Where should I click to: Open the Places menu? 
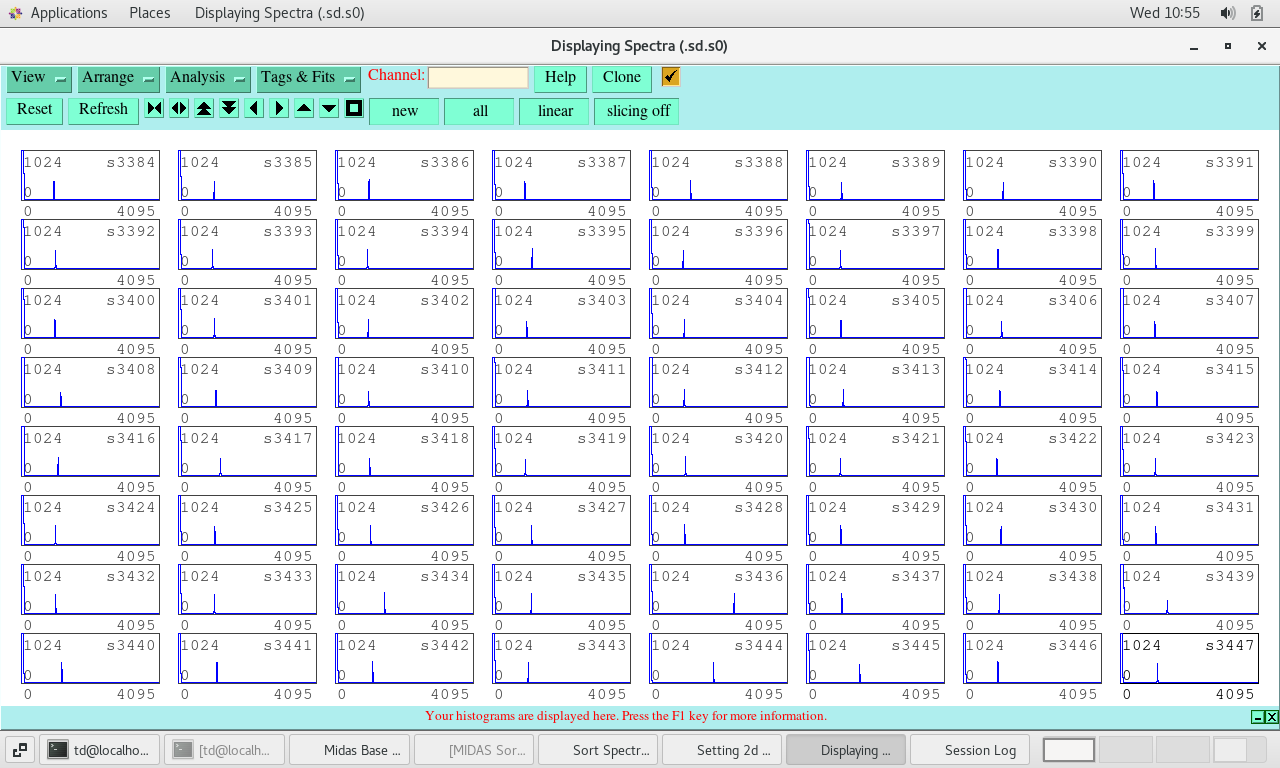[149, 13]
